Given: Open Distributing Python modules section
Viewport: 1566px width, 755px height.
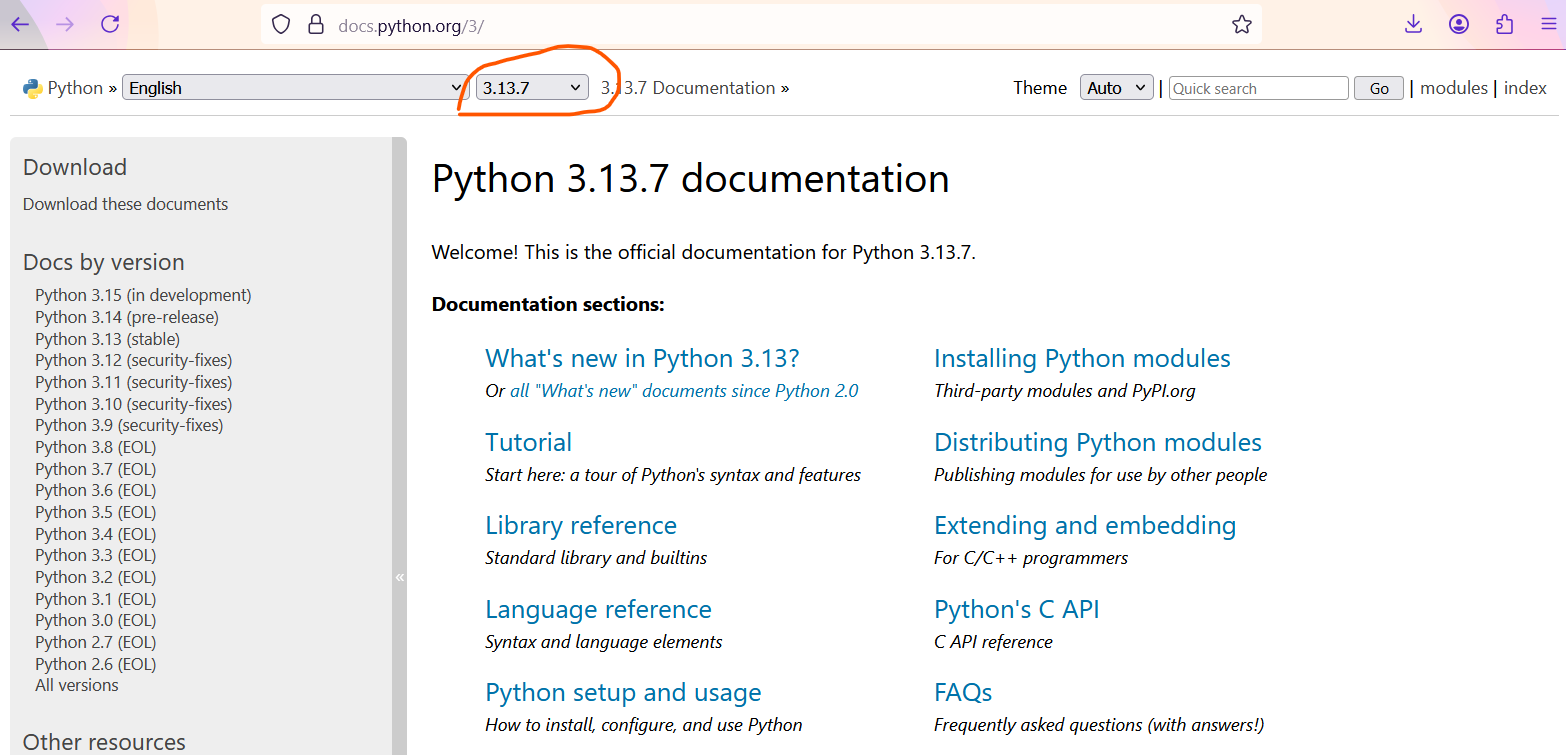Looking at the screenshot, I should 1098,442.
